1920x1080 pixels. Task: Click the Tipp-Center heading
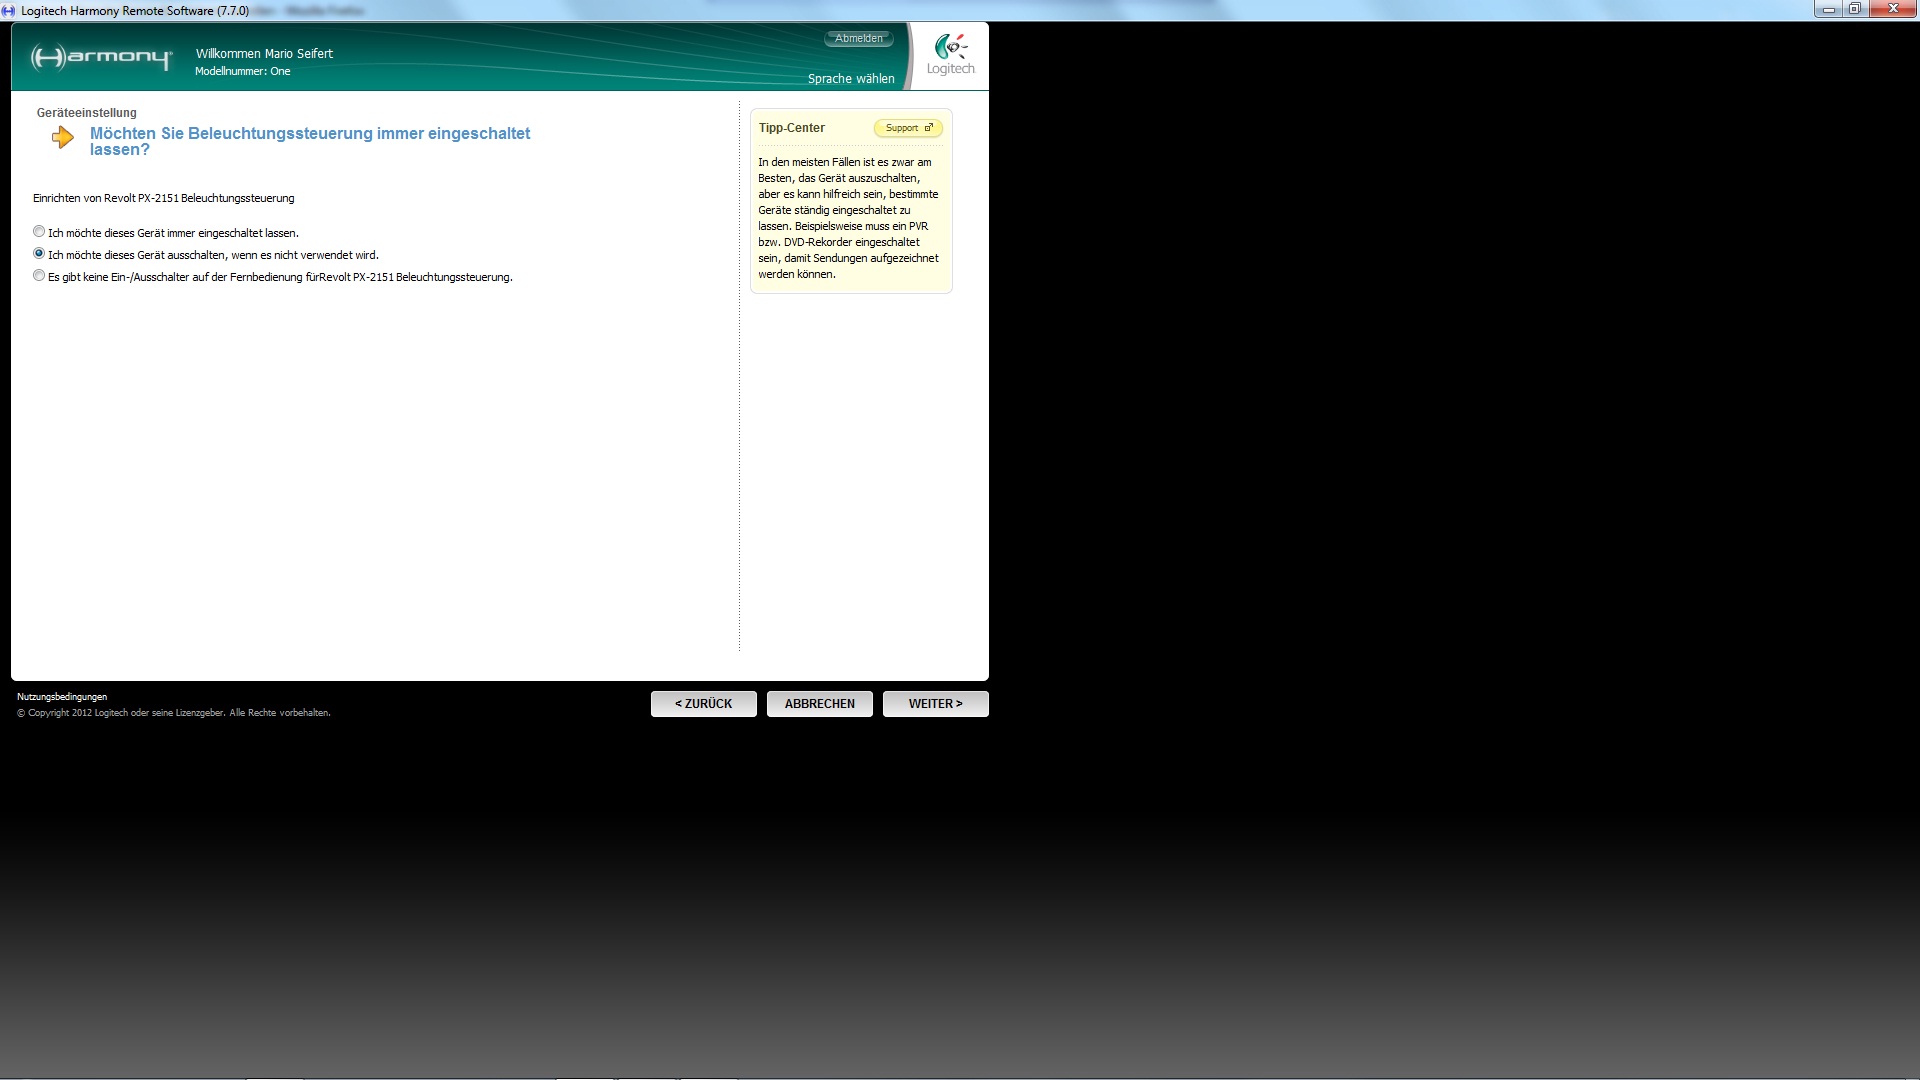(791, 128)
